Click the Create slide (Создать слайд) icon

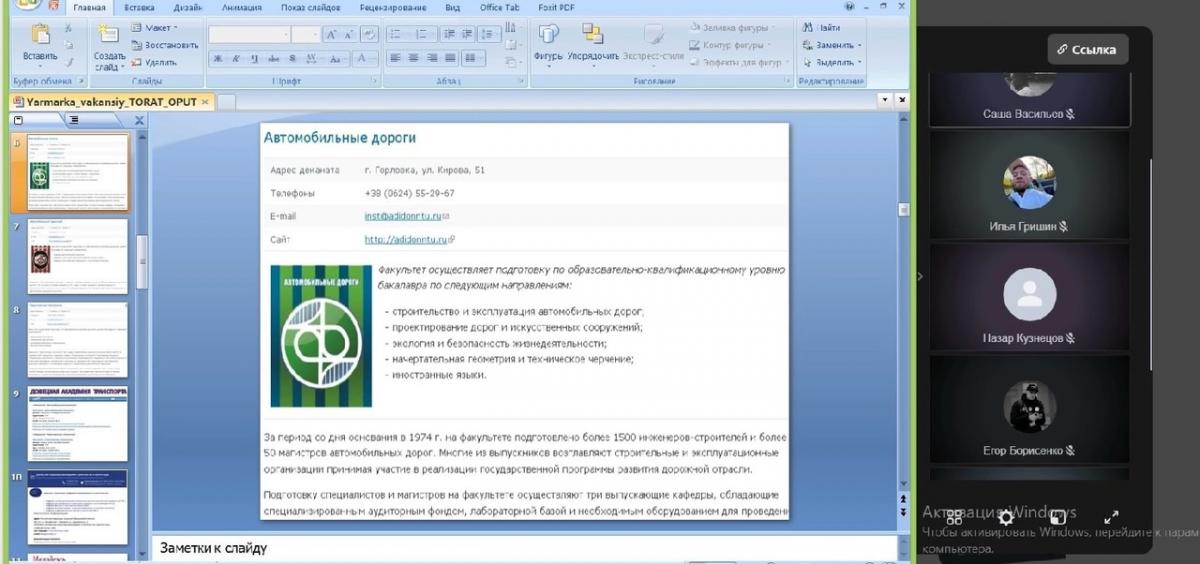click(x=109, y=35)
